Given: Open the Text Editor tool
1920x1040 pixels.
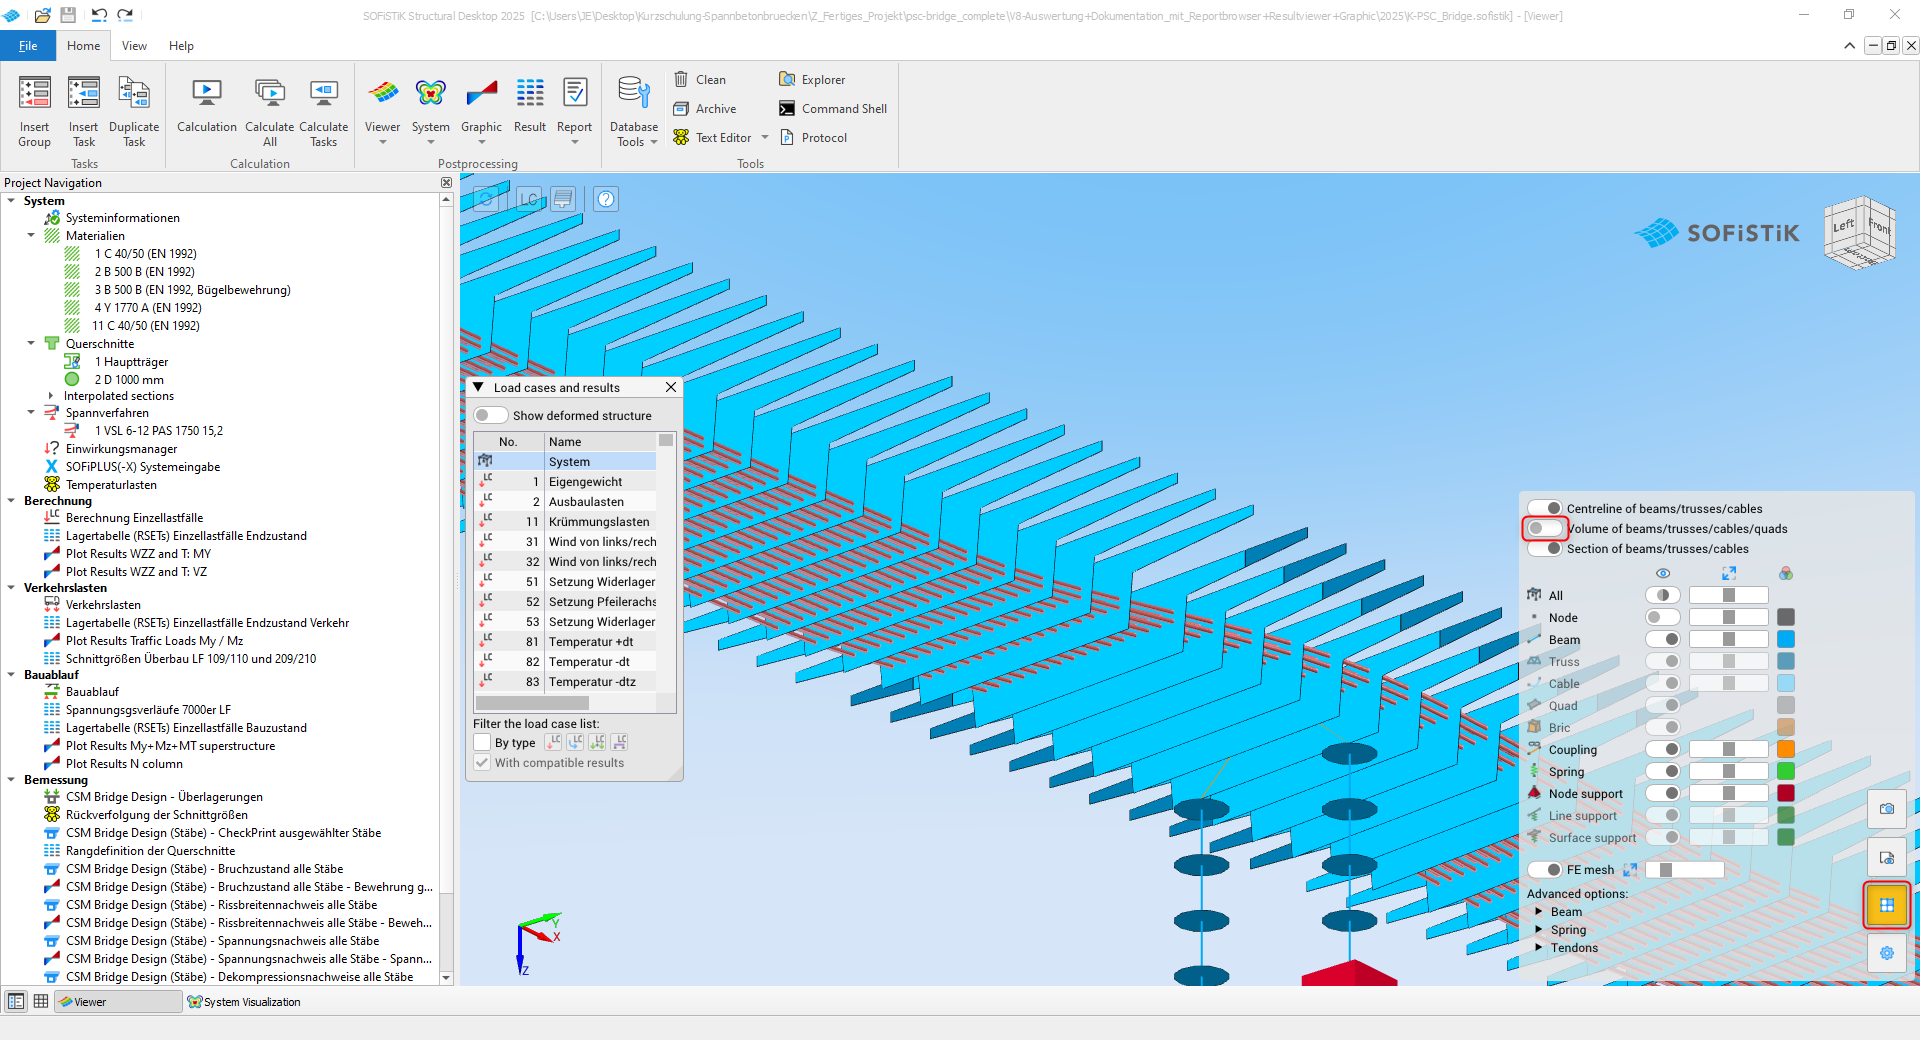Looking at the screenshot, I should (x=712, y=137).
